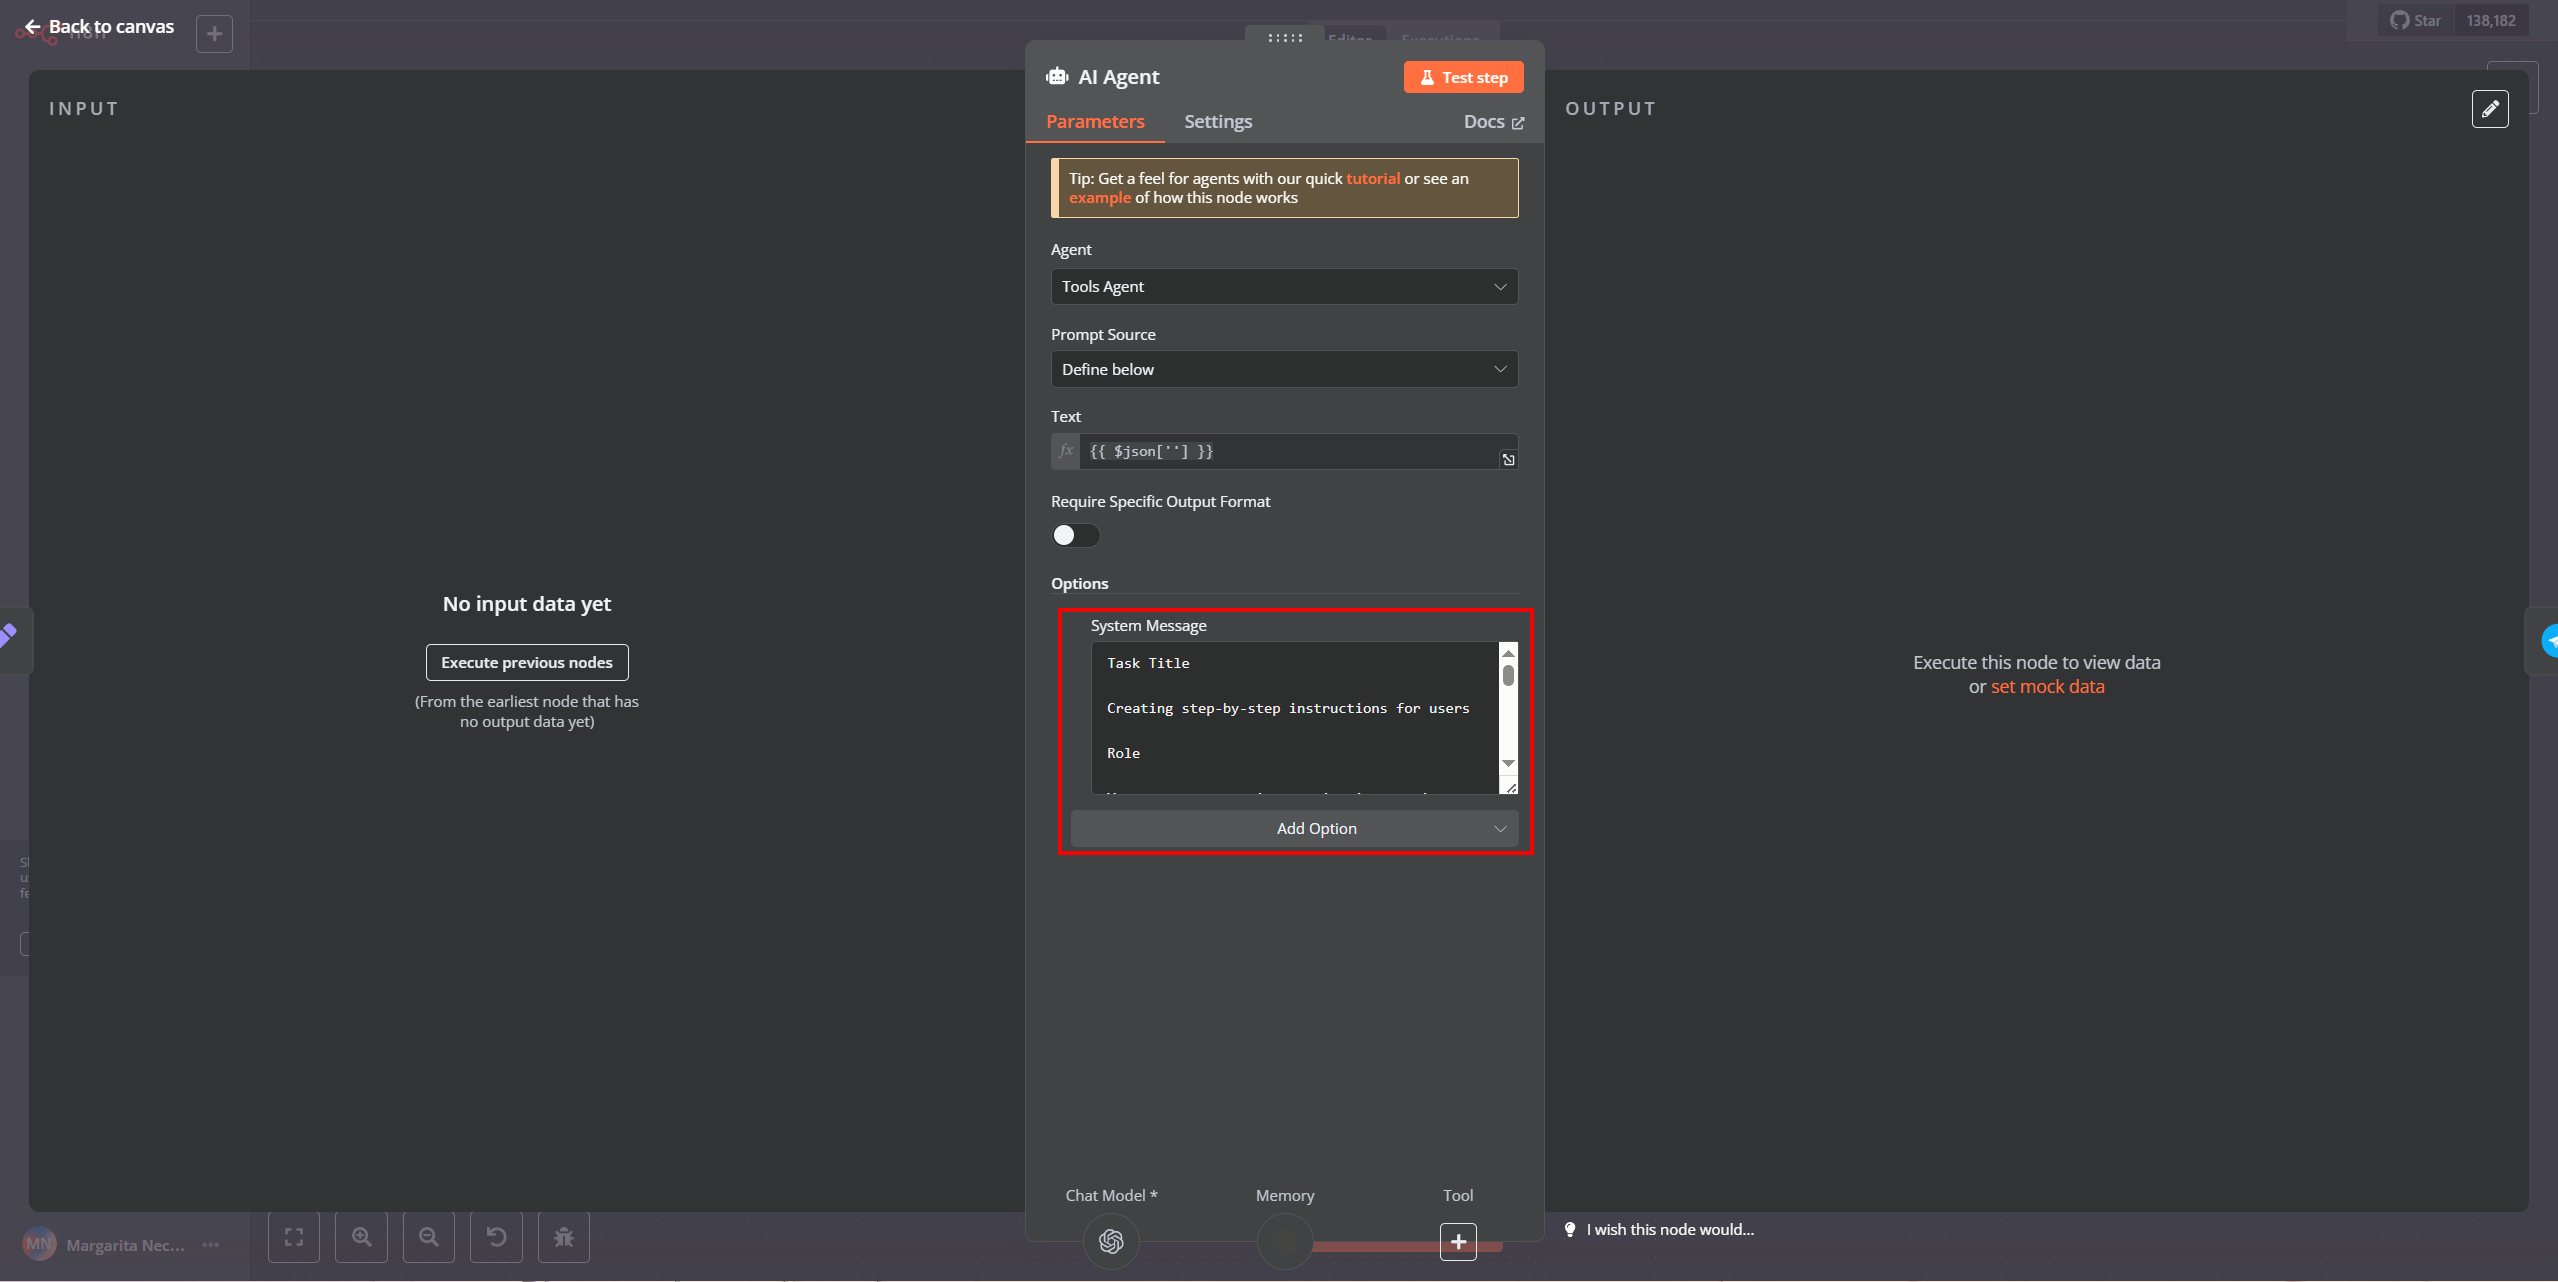Open the Add Option dropdown

click(1294, 829)
